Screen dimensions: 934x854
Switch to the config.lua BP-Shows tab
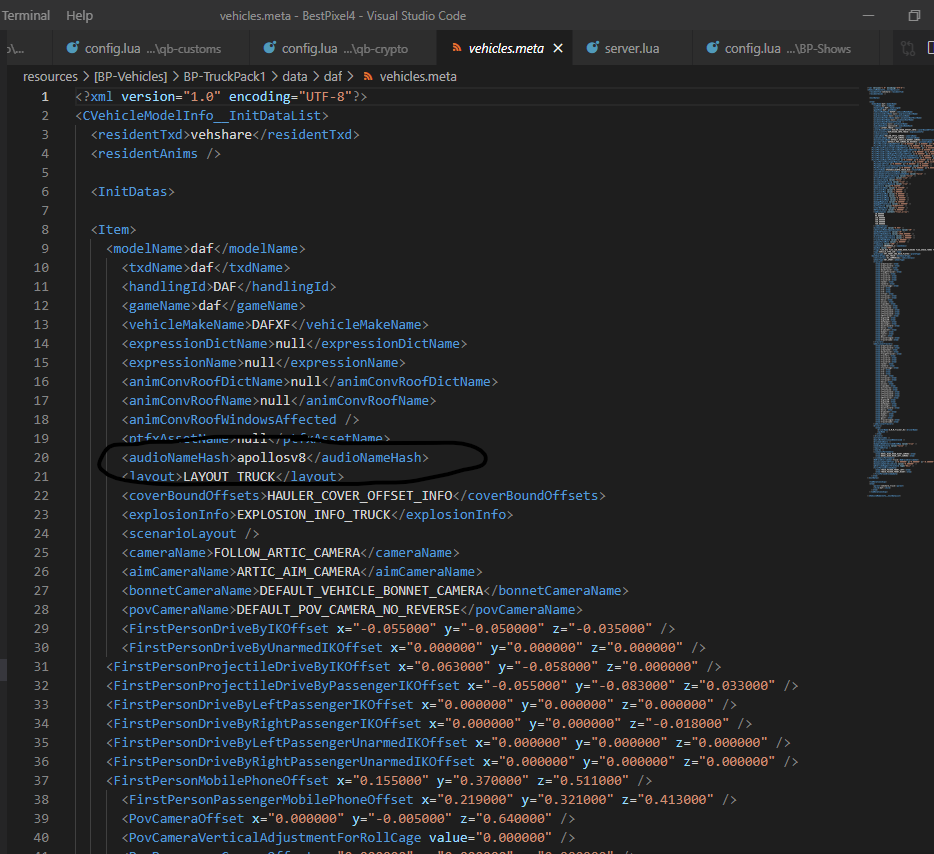[787, 48]
